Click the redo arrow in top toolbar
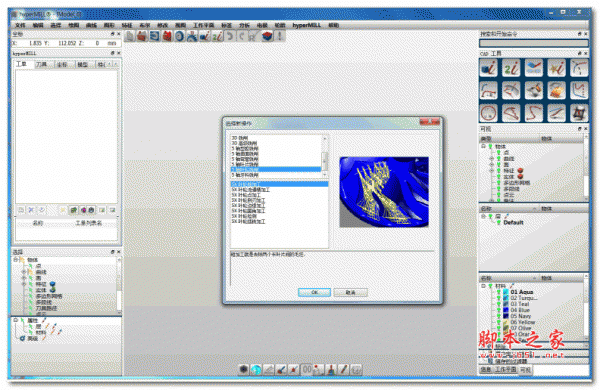The height and width of the screenshot is (390, 600). (x=241, y=36)
